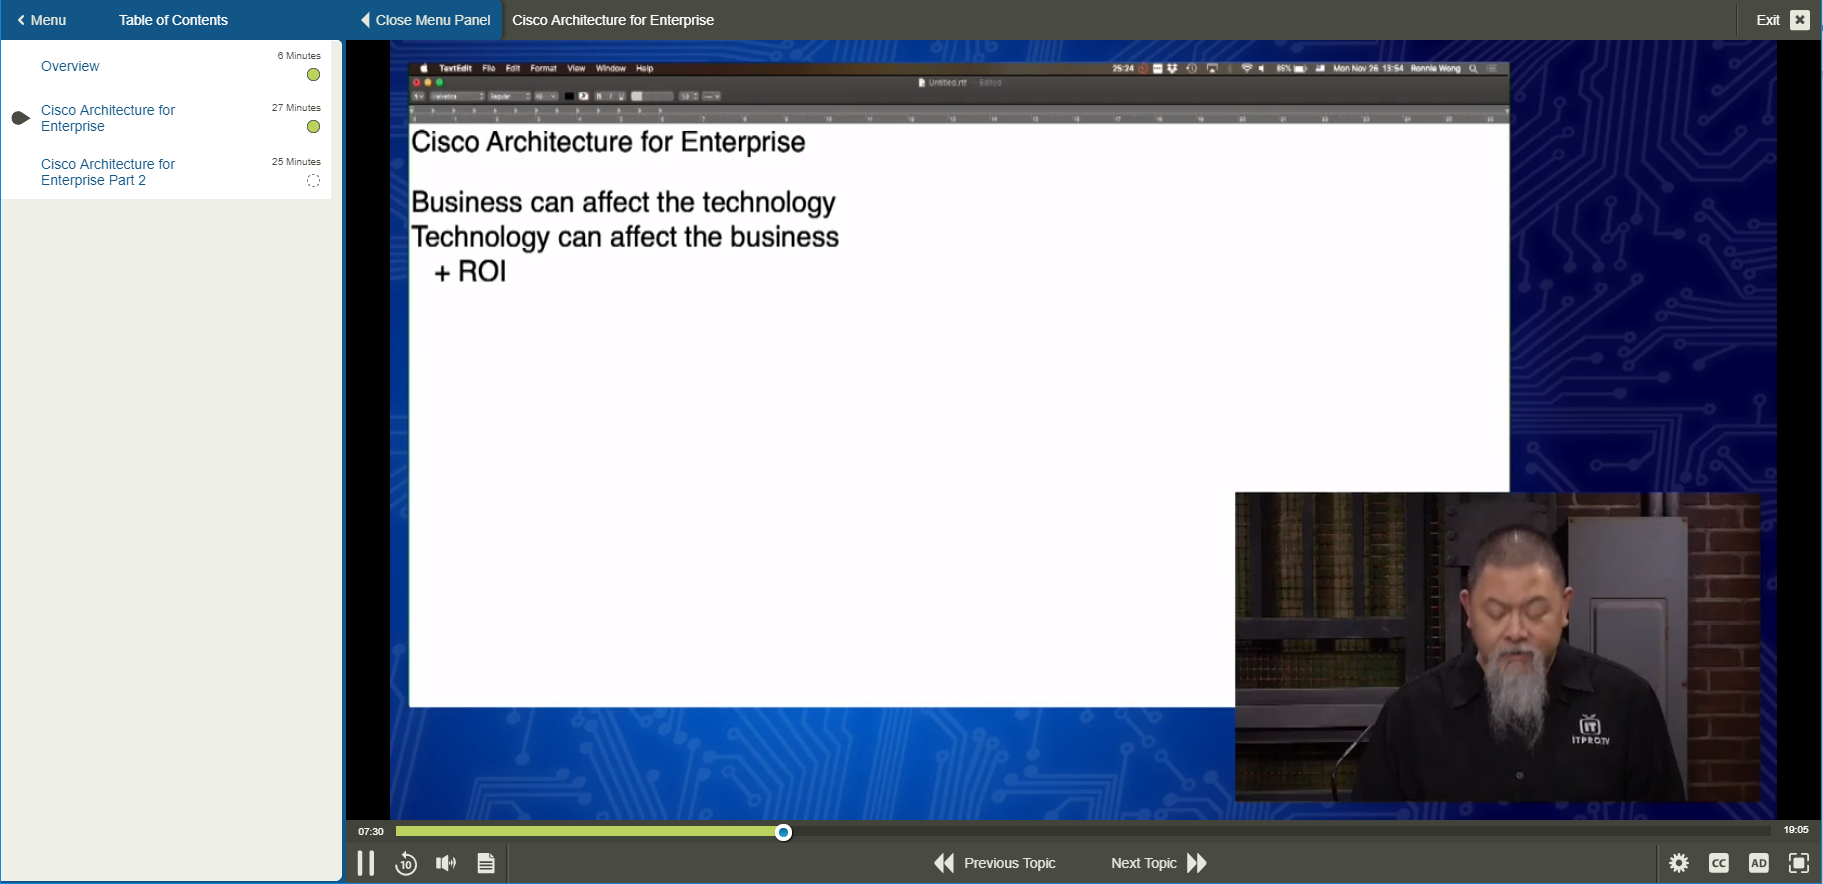1823x884 pixels.
Task: Go to Previous Topic
Action: click(995, 863)
